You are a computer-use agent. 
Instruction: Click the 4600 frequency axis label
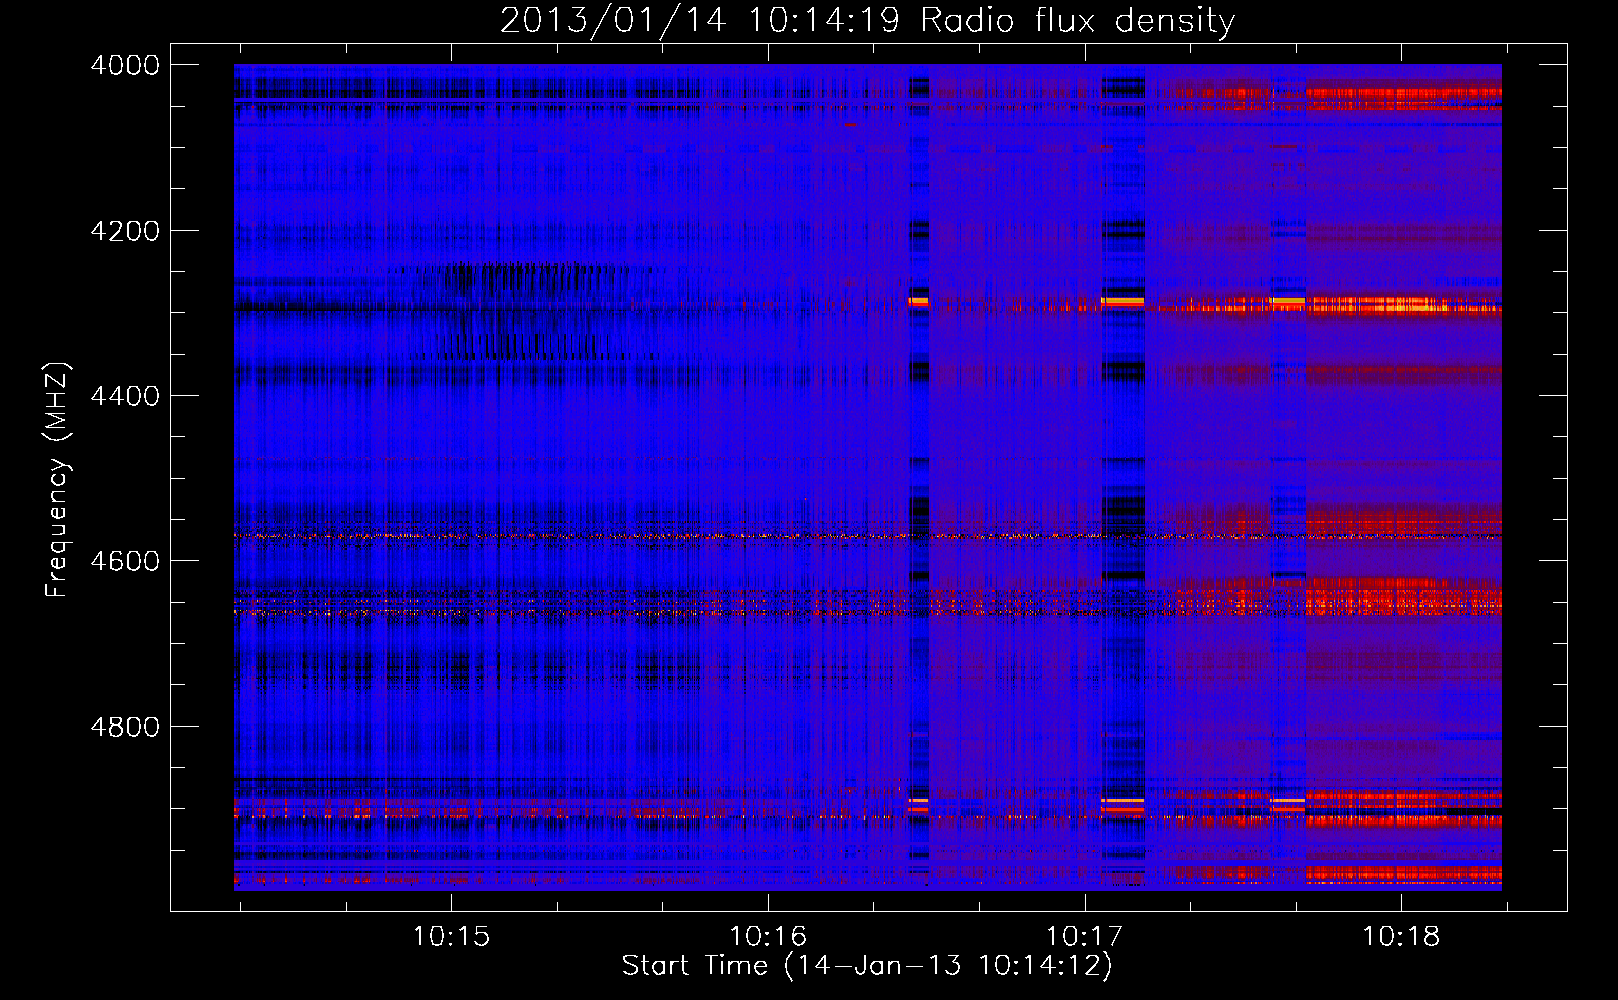[x=125, y=561]
